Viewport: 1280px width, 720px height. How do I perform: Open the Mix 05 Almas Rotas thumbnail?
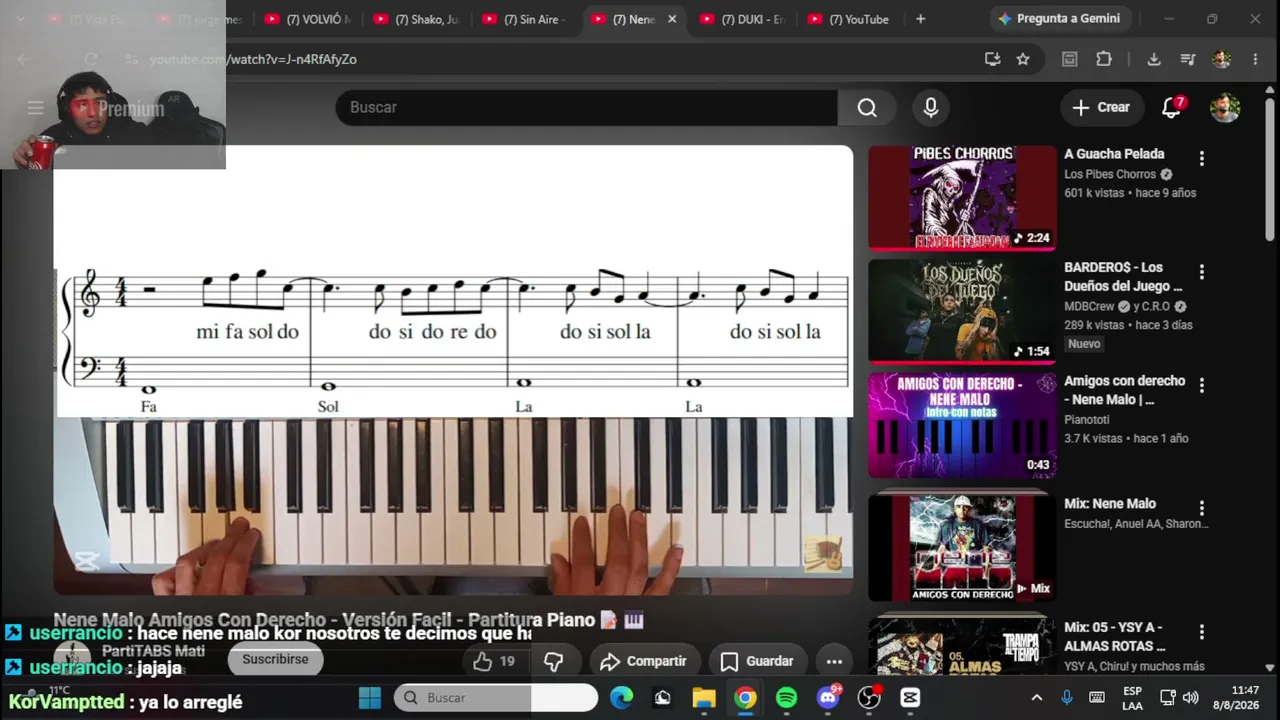coord(962,647)
